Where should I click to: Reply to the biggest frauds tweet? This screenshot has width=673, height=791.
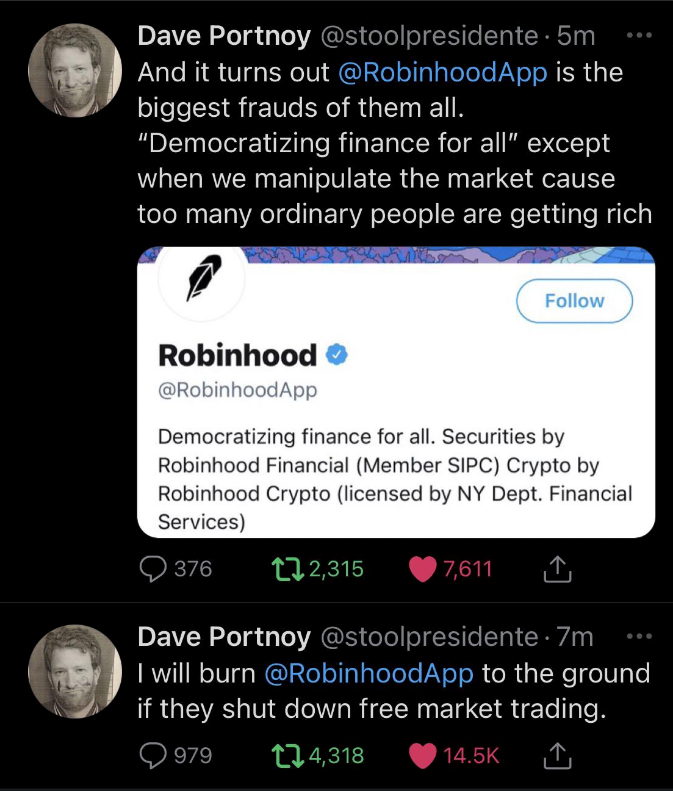click(x=153, y=569)
